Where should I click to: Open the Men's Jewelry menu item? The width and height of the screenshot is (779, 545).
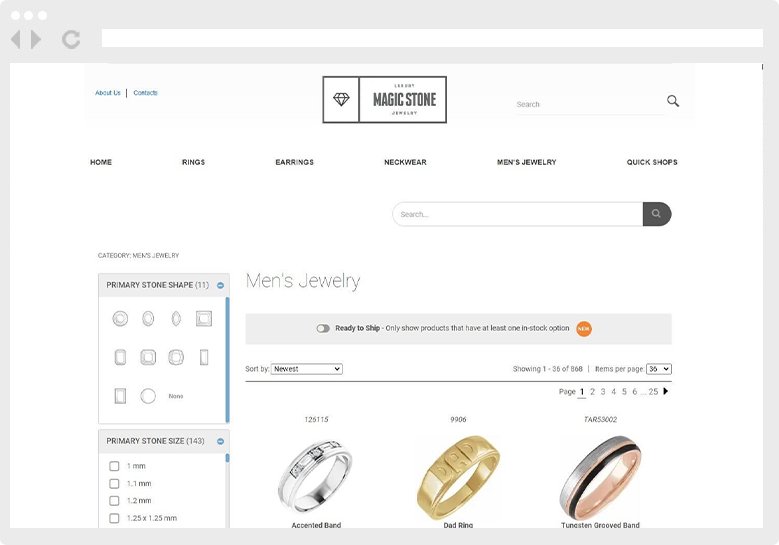click(x=527, y=162)
